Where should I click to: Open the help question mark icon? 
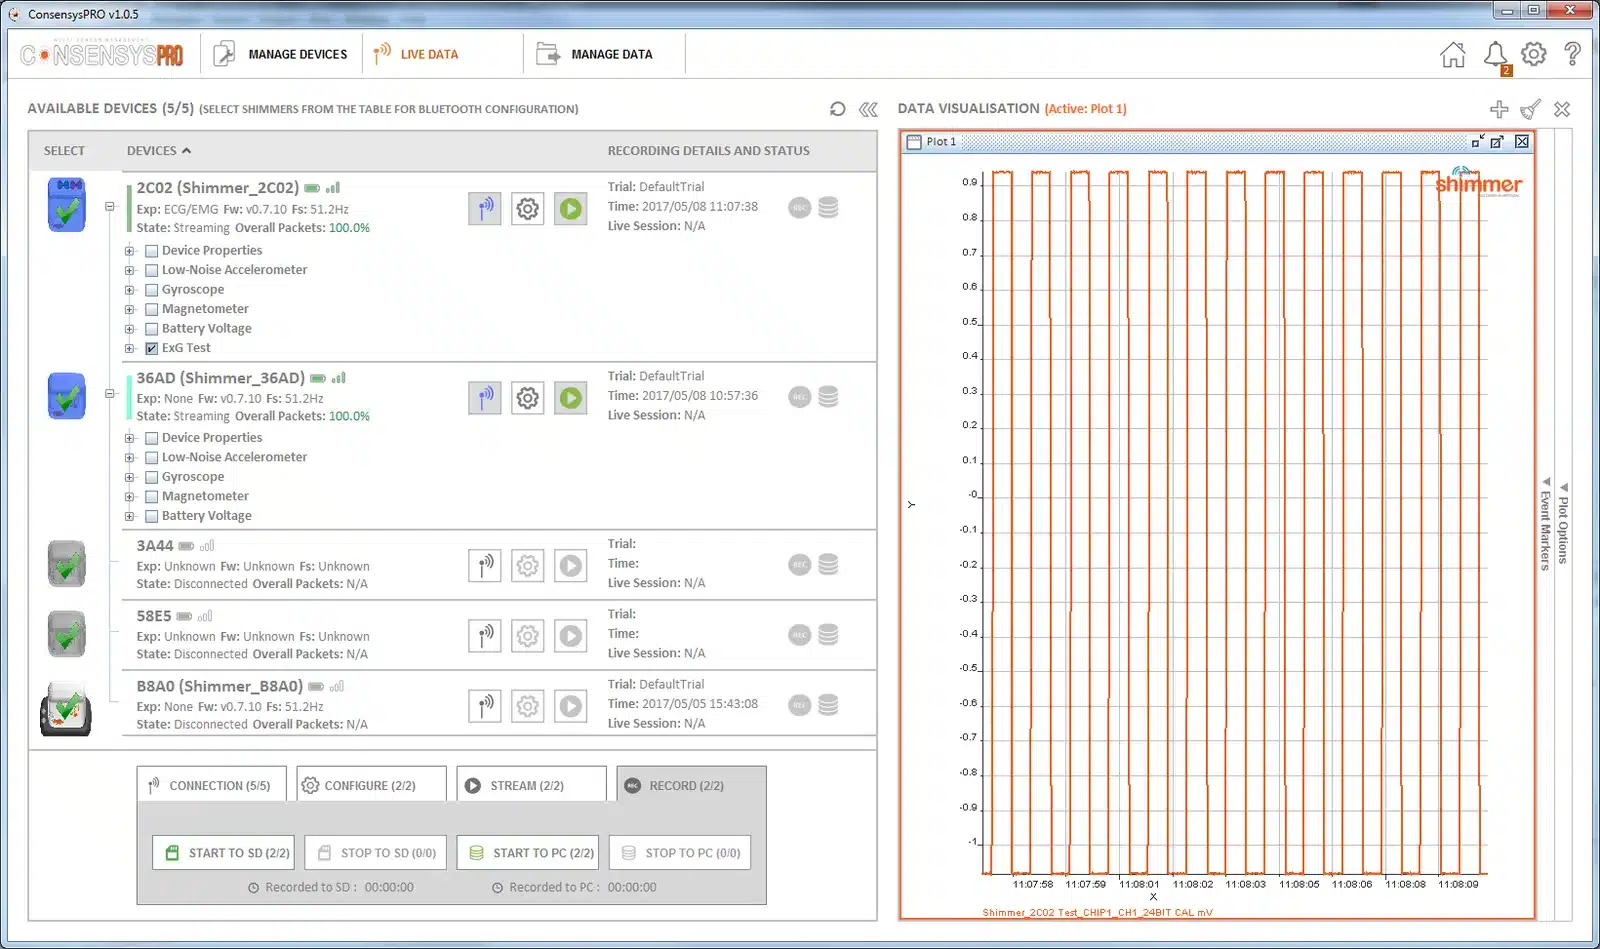click(x=1572, y=54)
